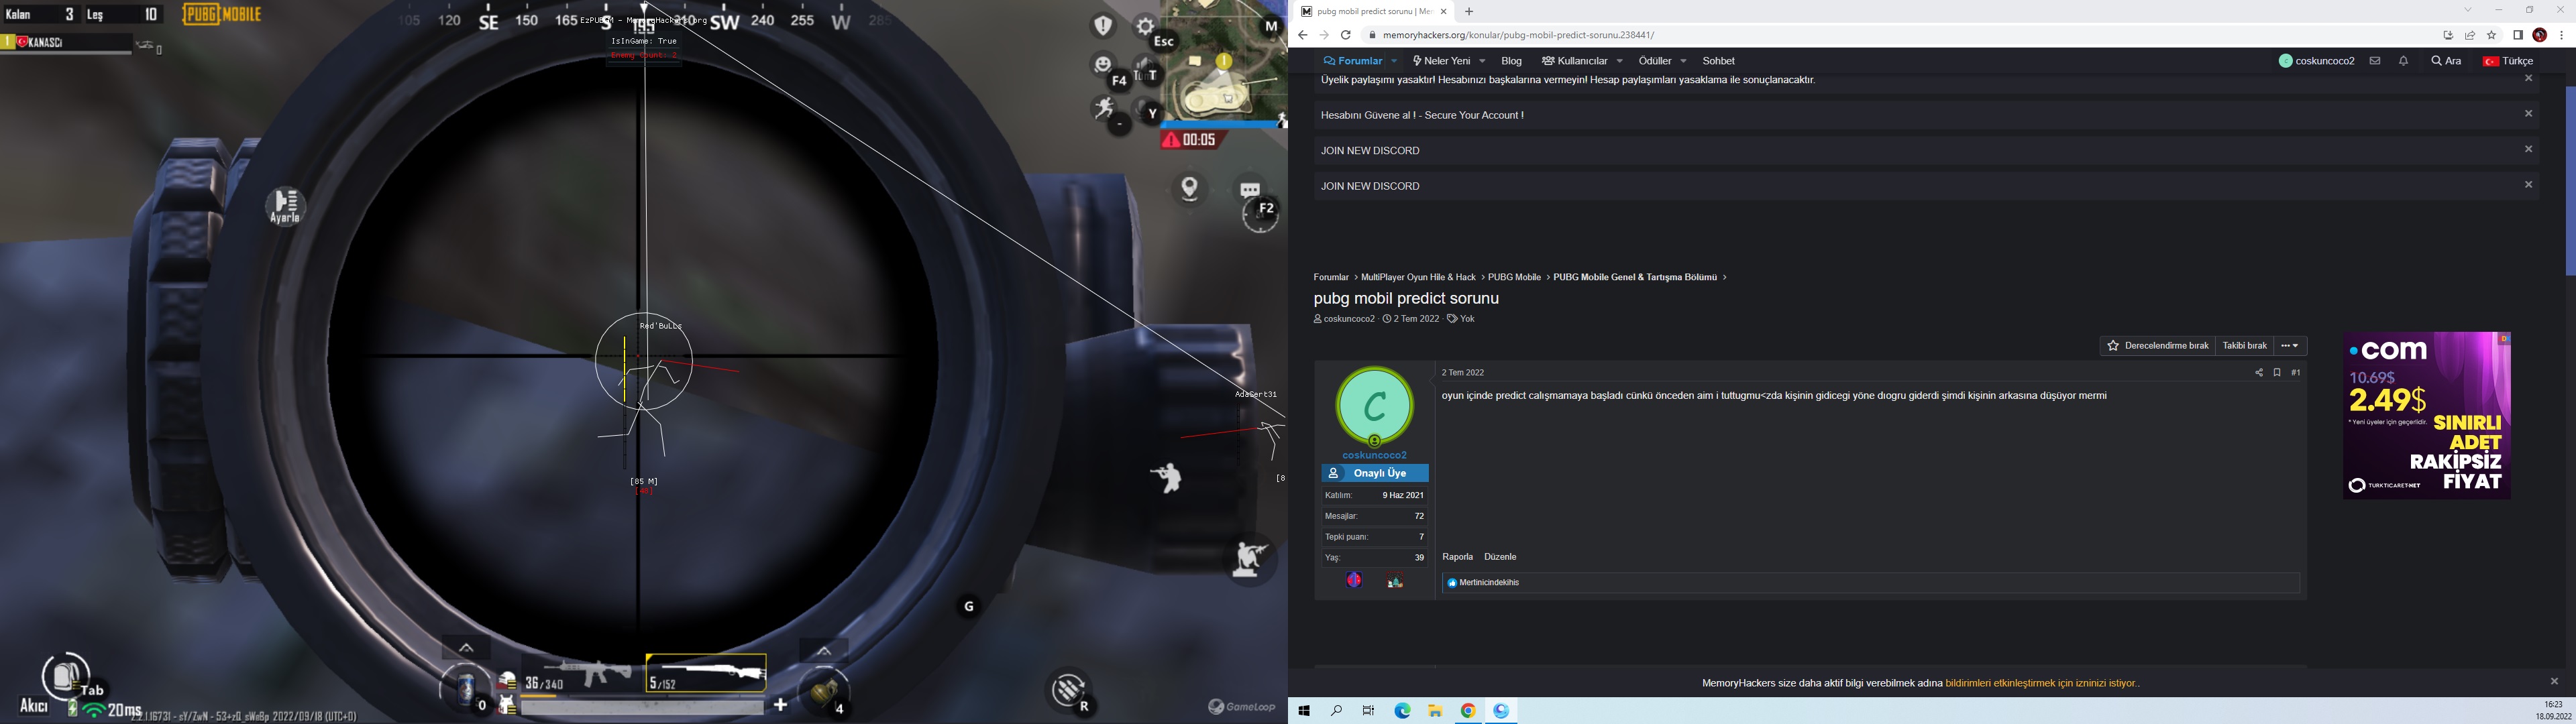The image size is (2576, 724).
Task: Open the inbox envelope icon
Action: click(2374, 61)
